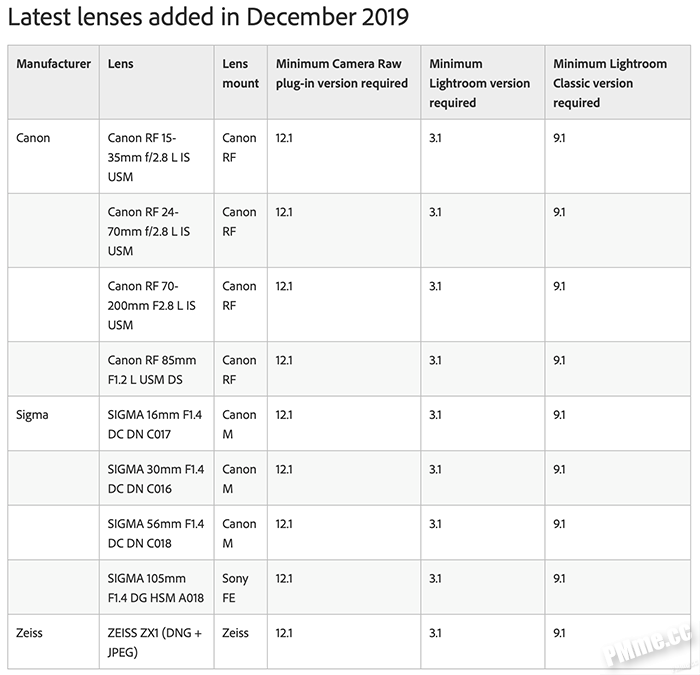Select the Canon manufacturer cell

point(33,138)
